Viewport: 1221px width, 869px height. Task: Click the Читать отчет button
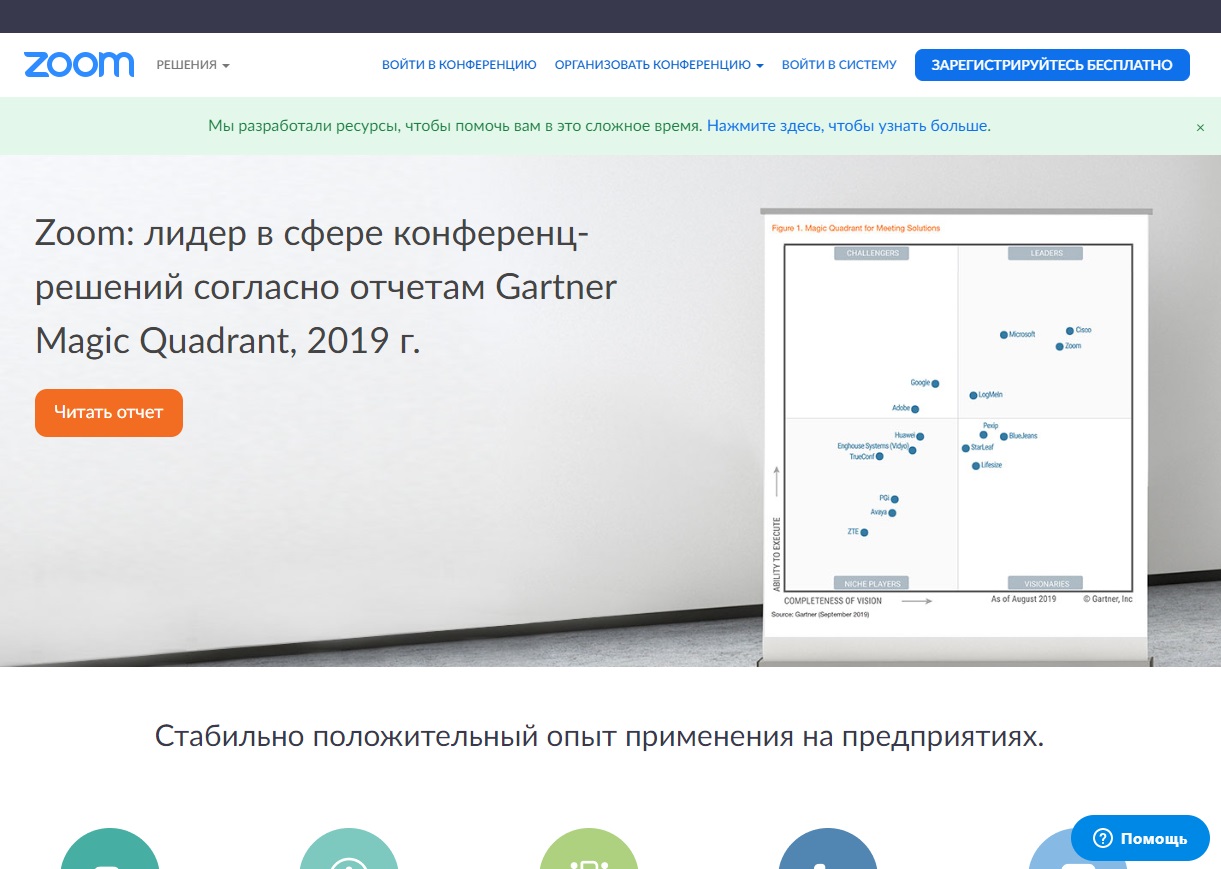[109, 412]
